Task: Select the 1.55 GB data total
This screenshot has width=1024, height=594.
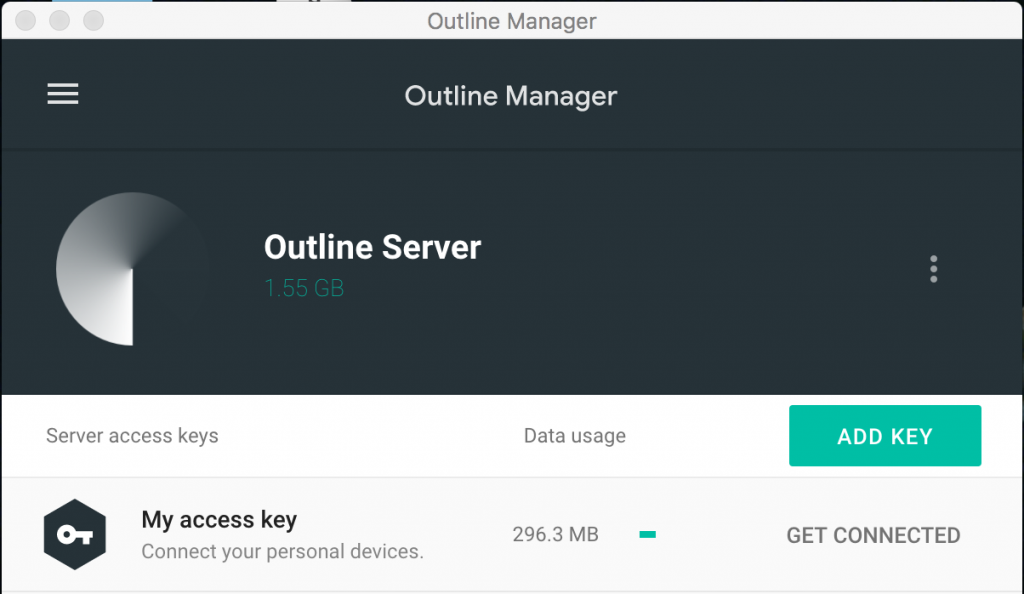Action: tap(304, 287)
